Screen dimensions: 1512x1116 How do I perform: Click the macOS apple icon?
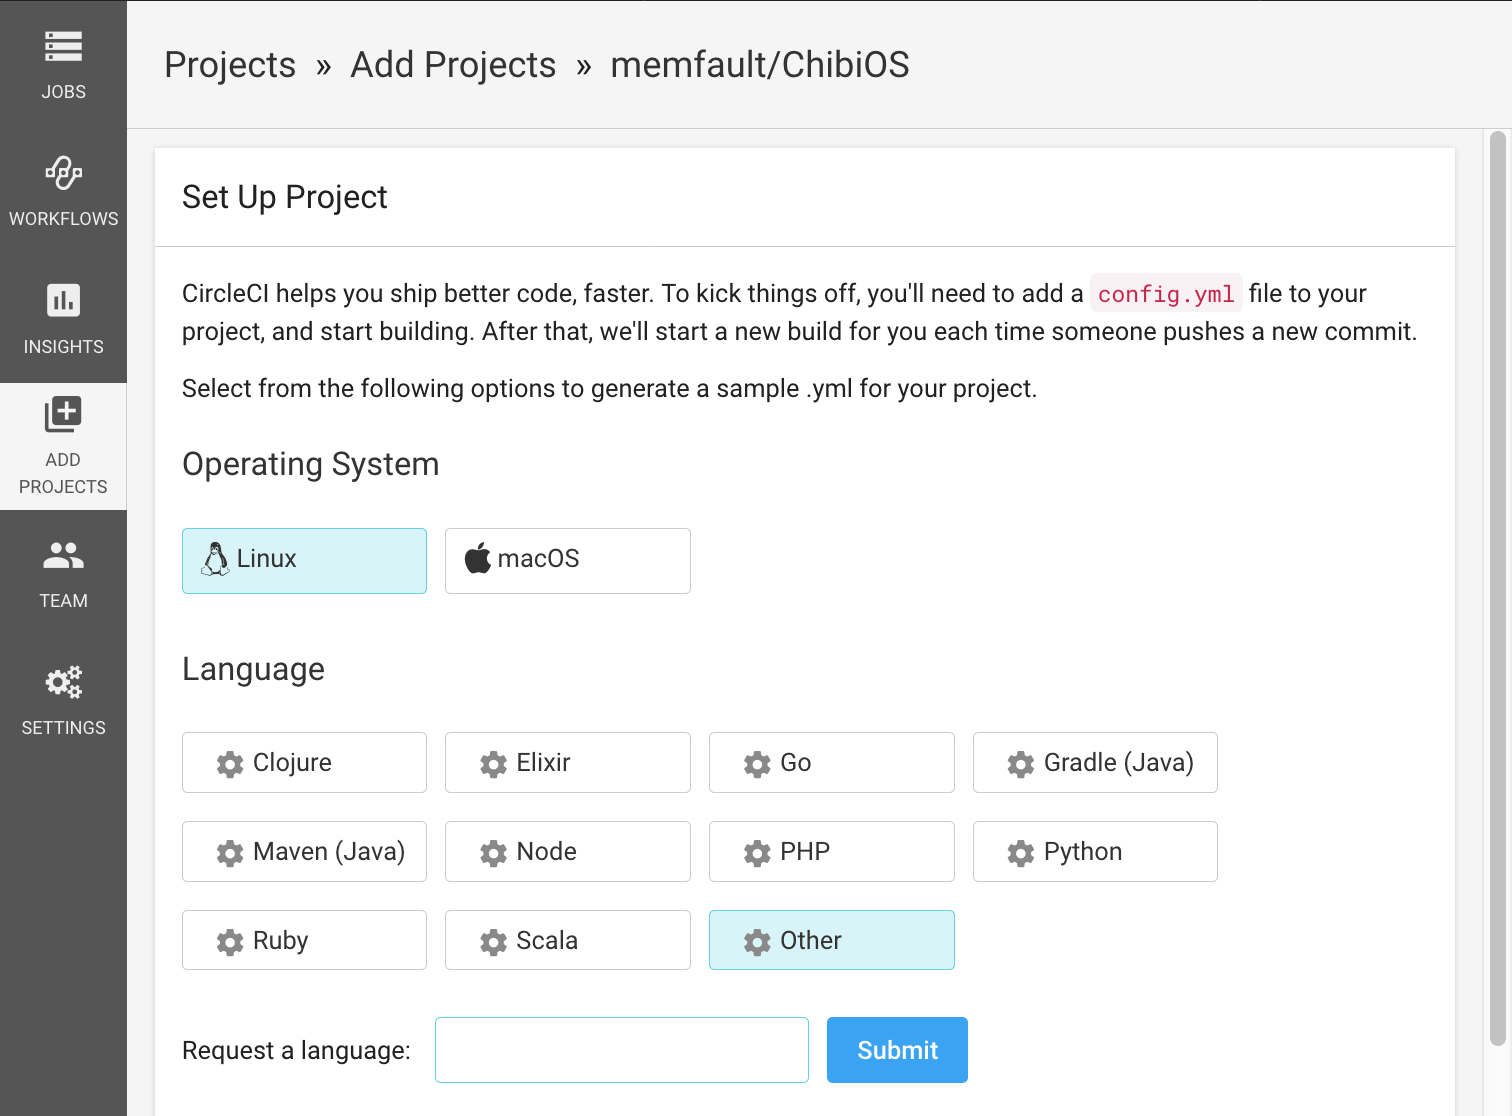point(478,559)
